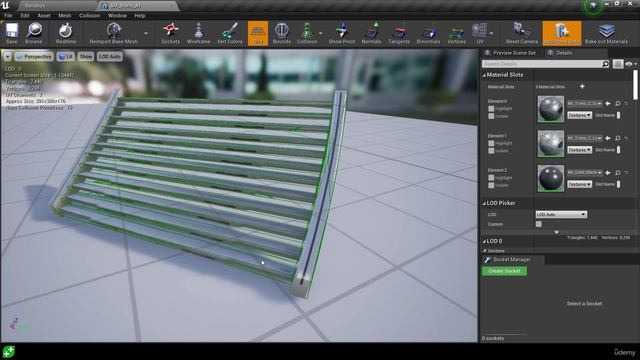Click the property matrix grid icon

pyautogui.click(x=618, y=64)
